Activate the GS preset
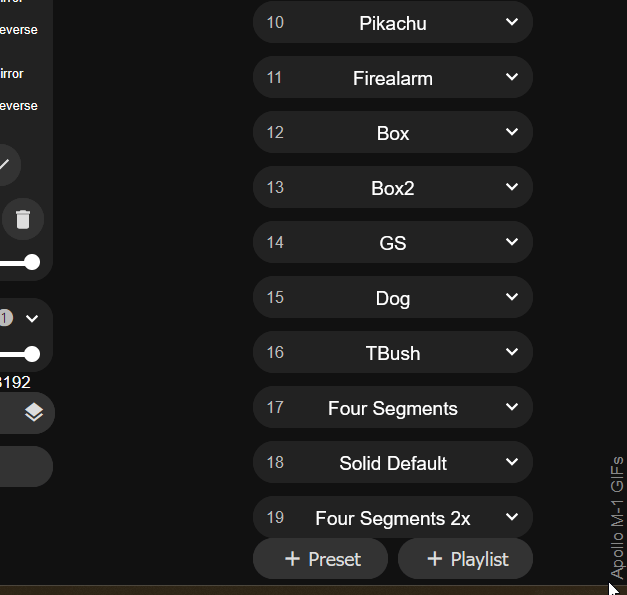Image resolution: width=627 pixels, height=595 pixels. click(393, 242)
